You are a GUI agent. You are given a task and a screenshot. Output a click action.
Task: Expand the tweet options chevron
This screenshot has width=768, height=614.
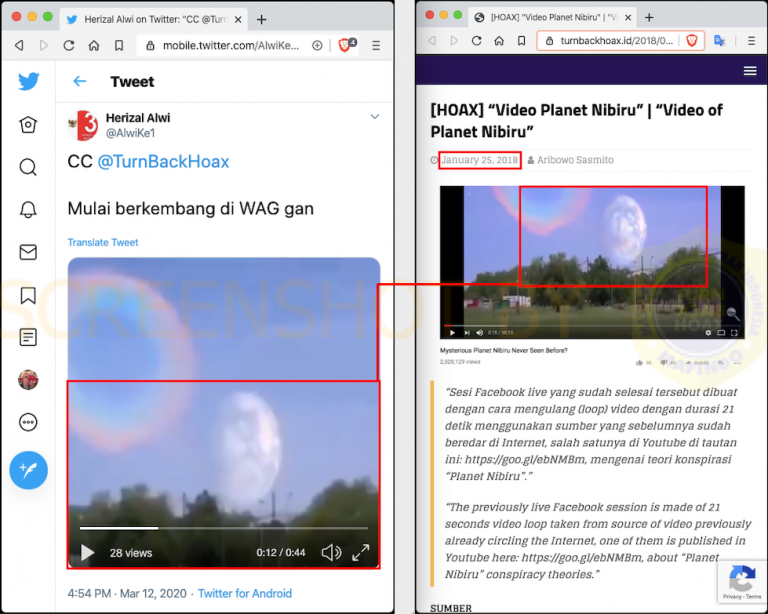(x=375, y=117)
